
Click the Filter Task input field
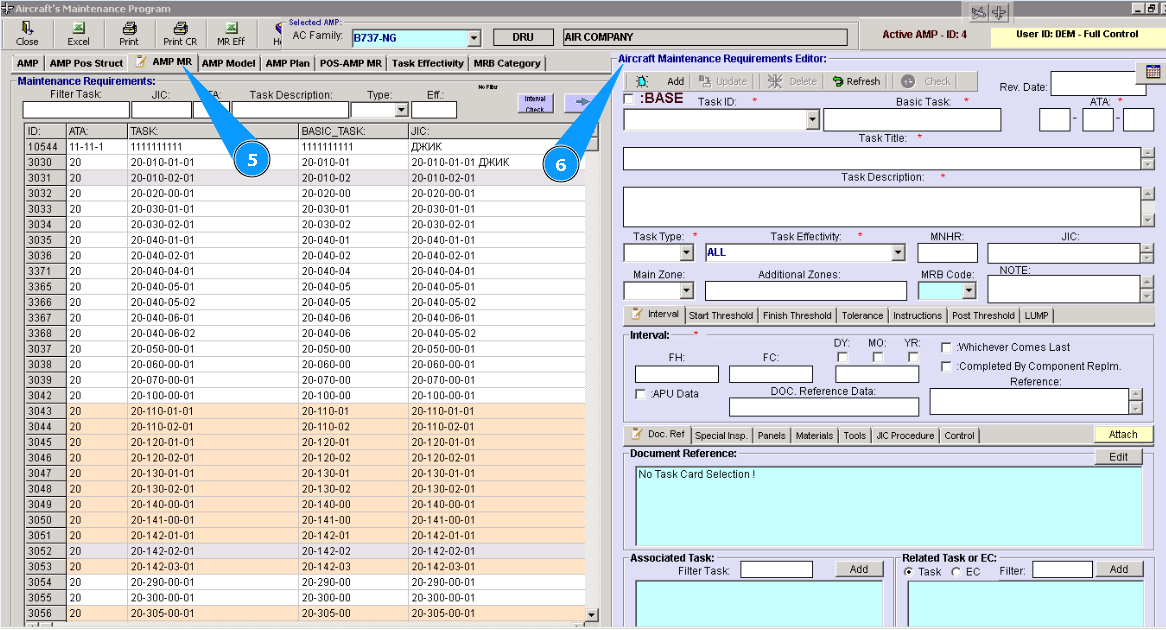coord(76,109)
